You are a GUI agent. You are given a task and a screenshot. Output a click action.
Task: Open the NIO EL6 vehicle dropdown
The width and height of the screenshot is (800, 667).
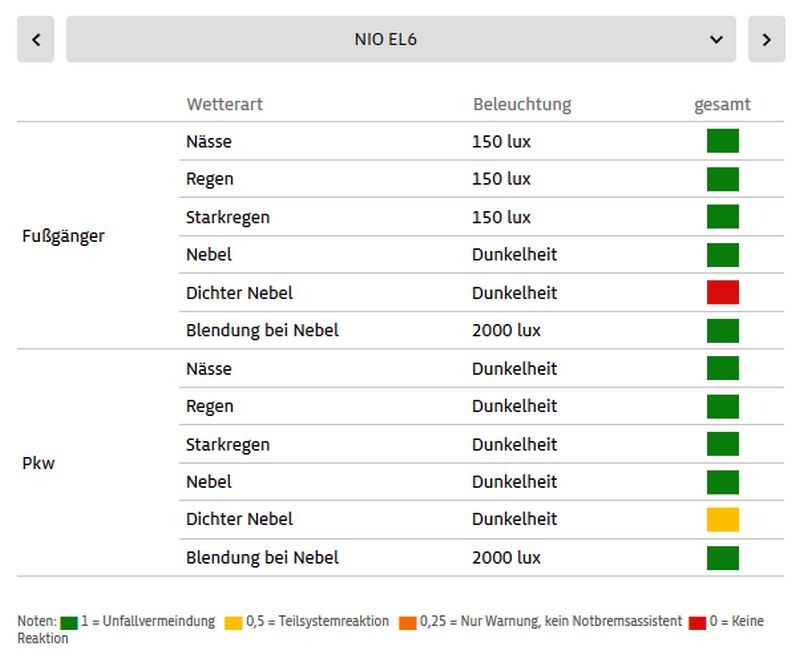(400, 40)
